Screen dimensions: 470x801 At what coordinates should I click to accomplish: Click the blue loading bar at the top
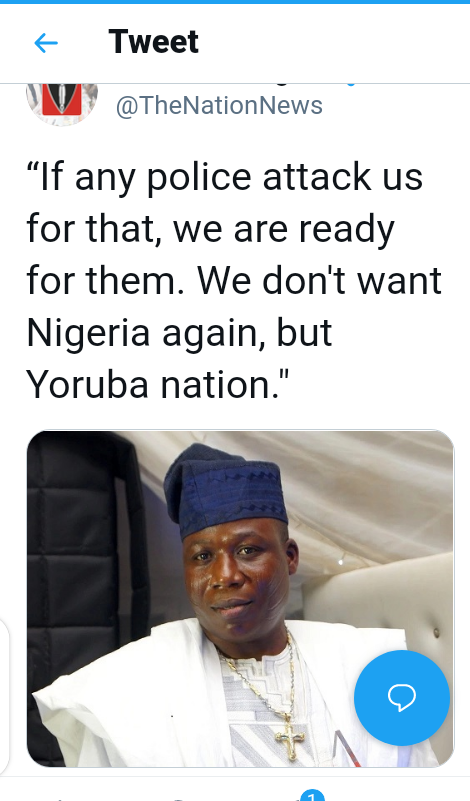pos(235,2)
